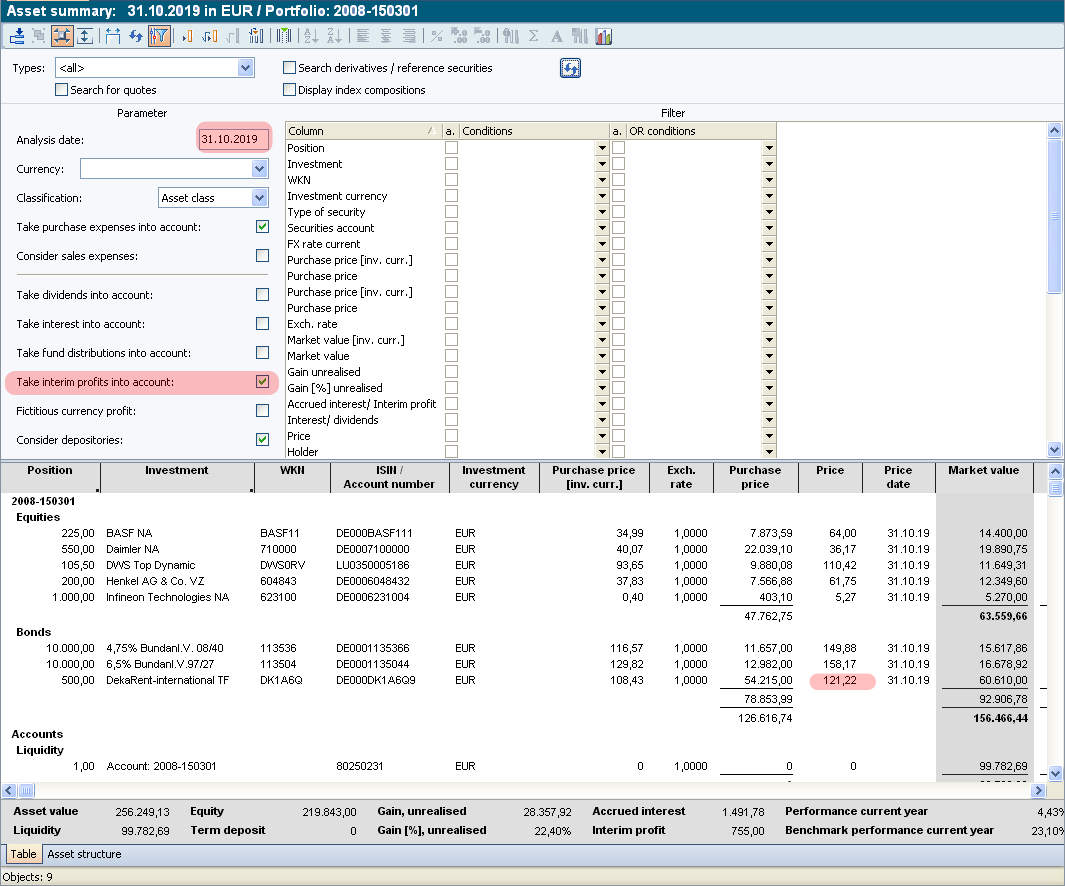The image size is (1065, 886).
Task: Uncheck Take interim profits into account
Action: pos(262,382)
